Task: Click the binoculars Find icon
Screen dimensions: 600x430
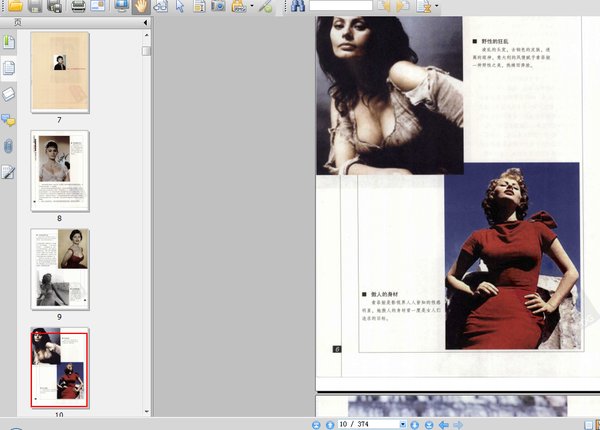Action: point(298,7)
